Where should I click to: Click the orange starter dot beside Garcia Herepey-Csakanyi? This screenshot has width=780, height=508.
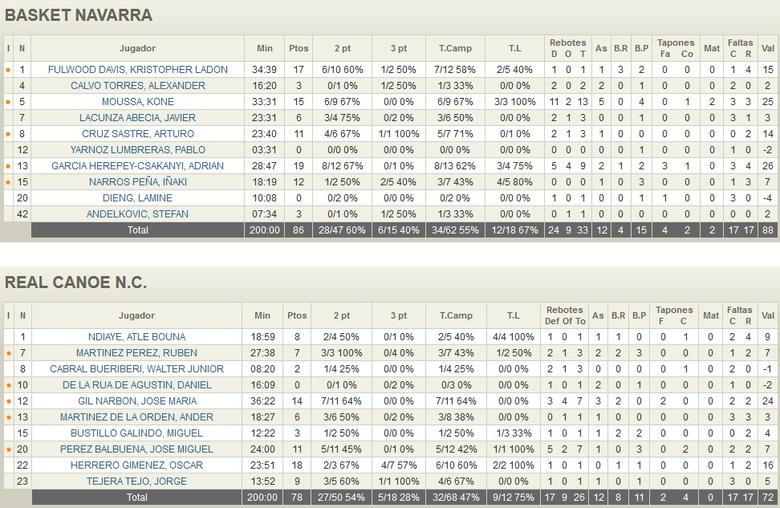(8, 166)
